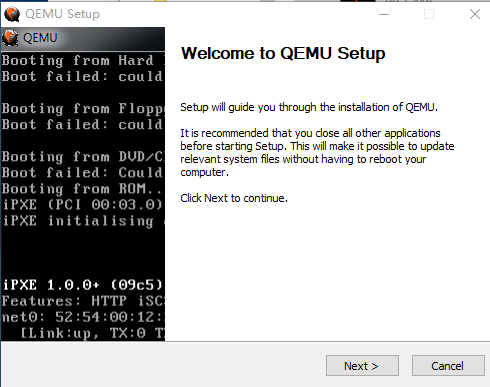Click the "iPXE 1.0.0+" version line

click(83, 285)
